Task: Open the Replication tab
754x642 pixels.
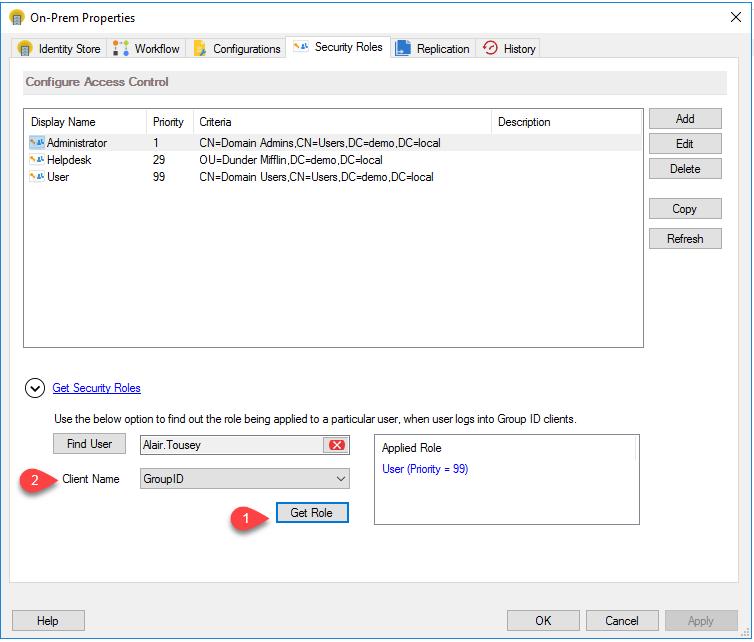Action: (432, 49)
